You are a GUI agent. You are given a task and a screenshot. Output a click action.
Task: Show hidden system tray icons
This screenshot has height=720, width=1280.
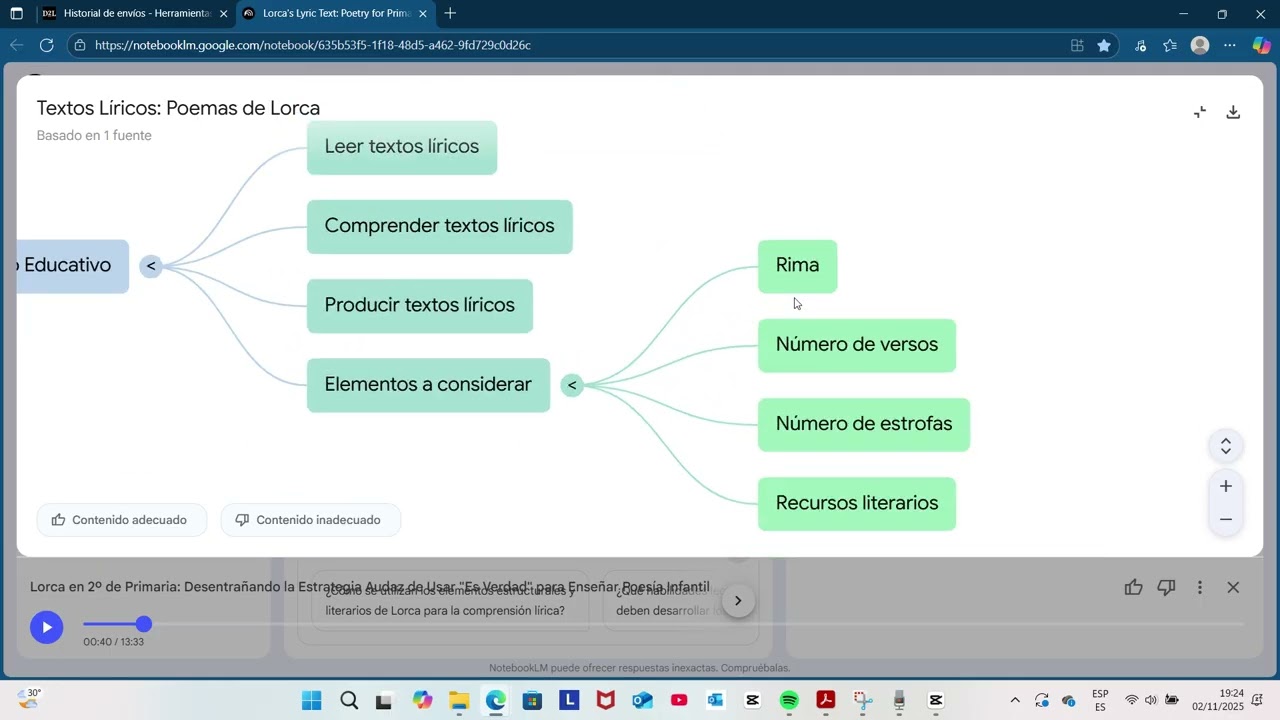pos(1015,700)
